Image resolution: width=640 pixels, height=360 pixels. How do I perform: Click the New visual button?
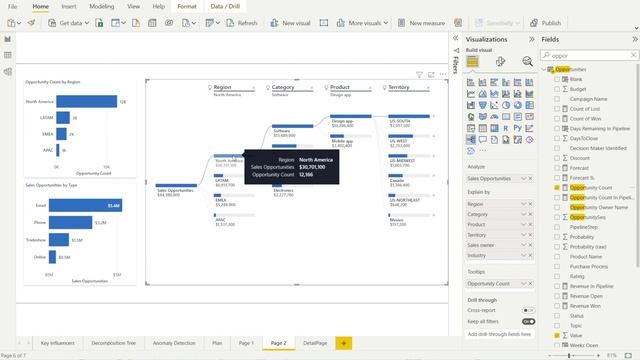click(x=290, y=23)
